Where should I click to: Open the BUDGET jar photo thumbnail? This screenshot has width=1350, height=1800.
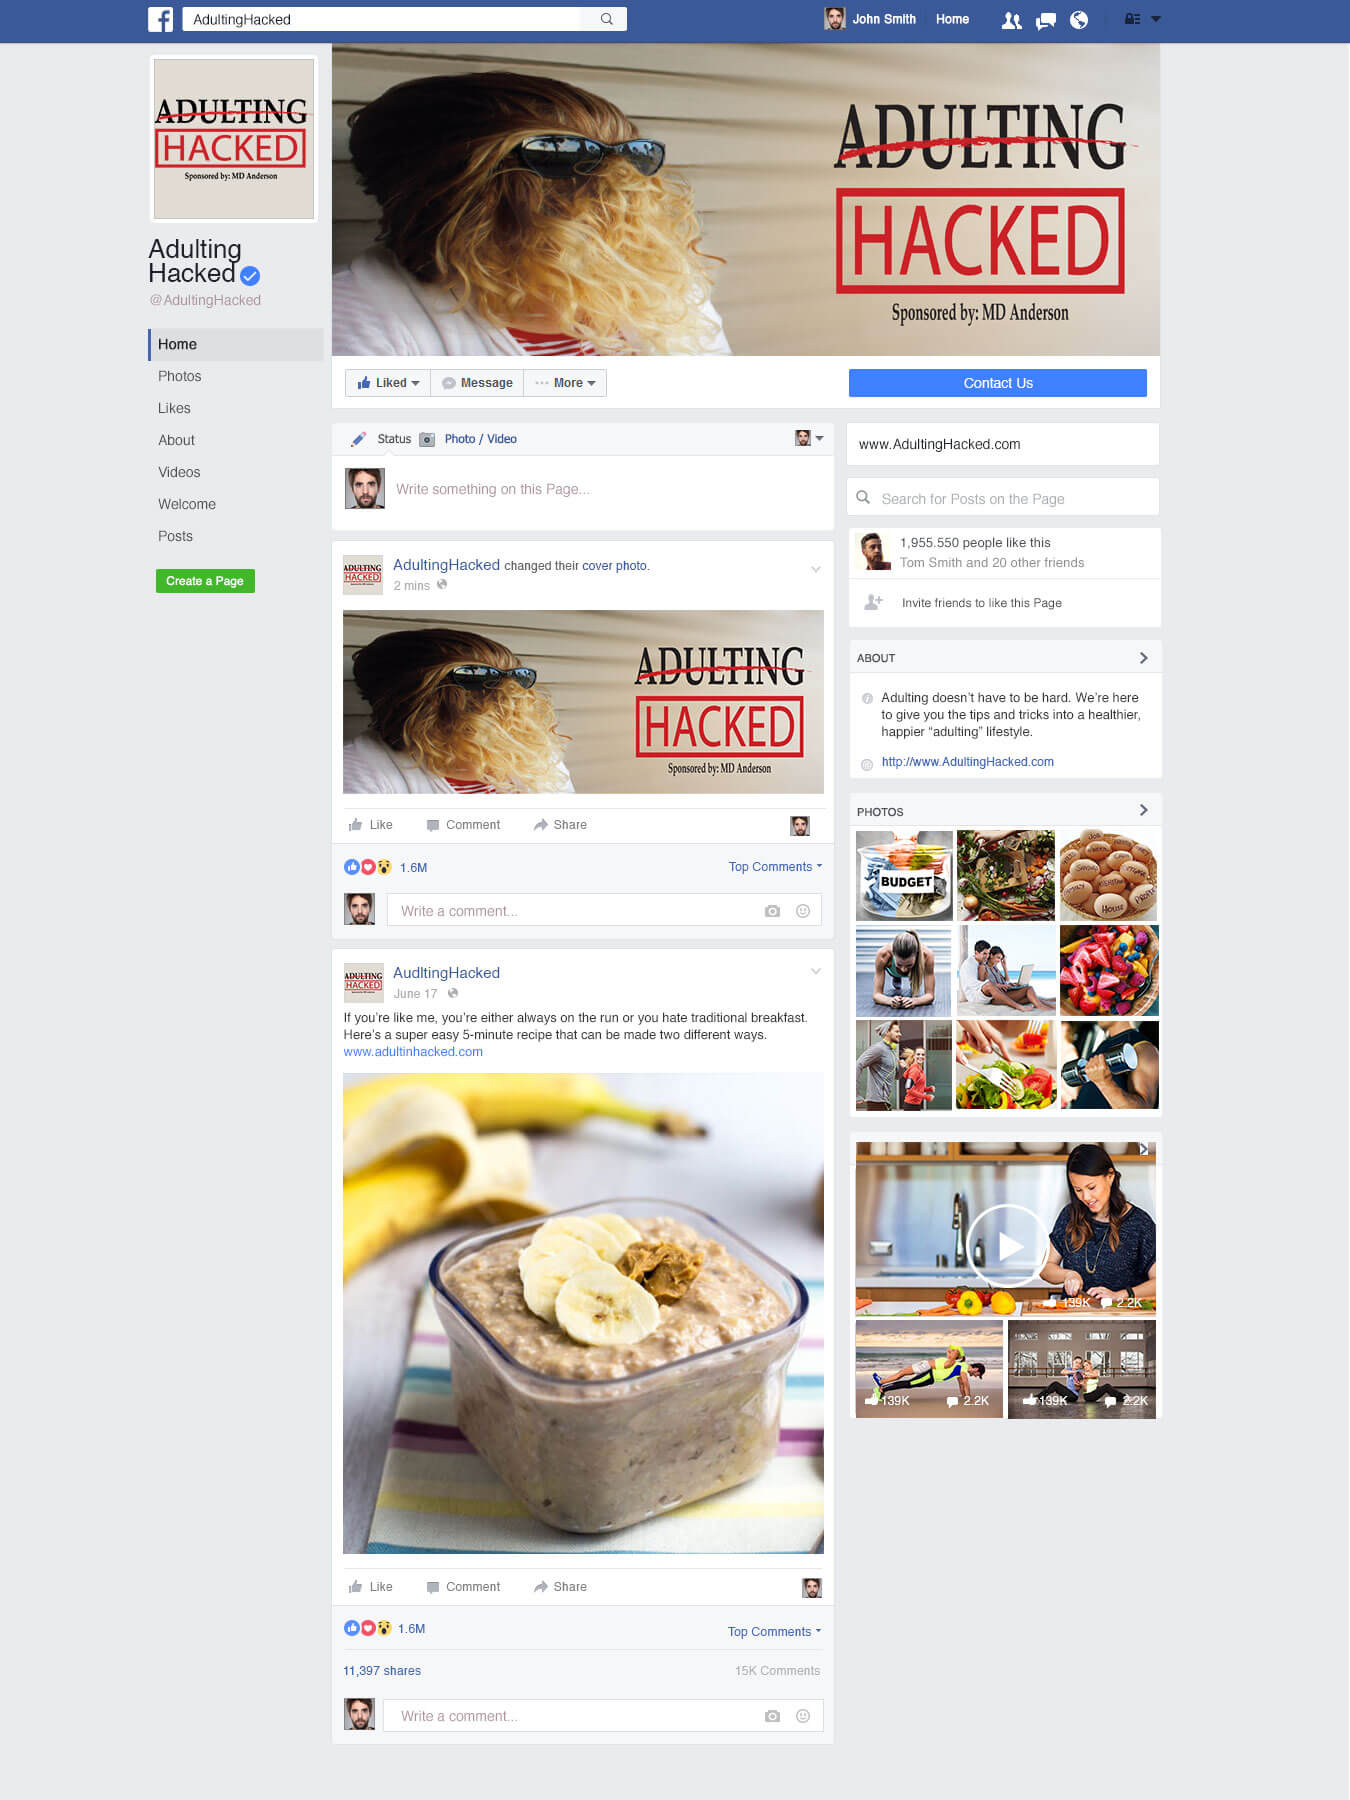[x=904, y=875]
